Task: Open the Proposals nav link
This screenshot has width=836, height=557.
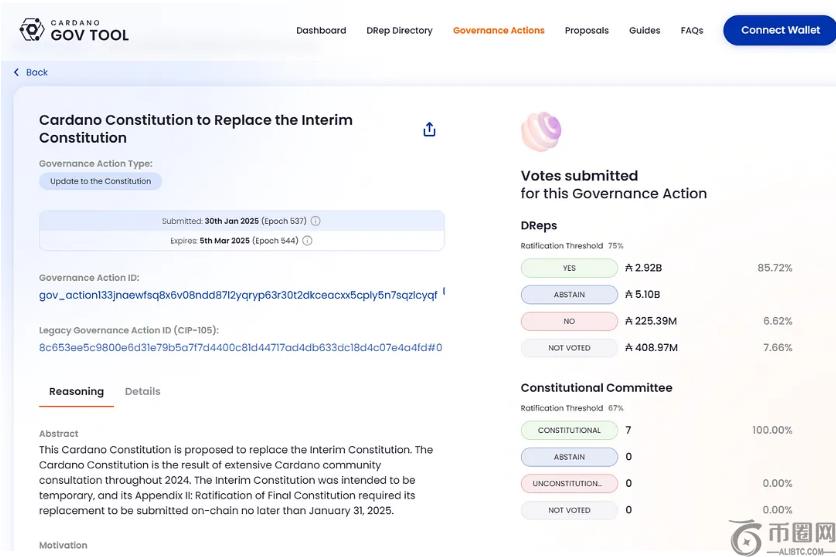Action: point(586,30)
